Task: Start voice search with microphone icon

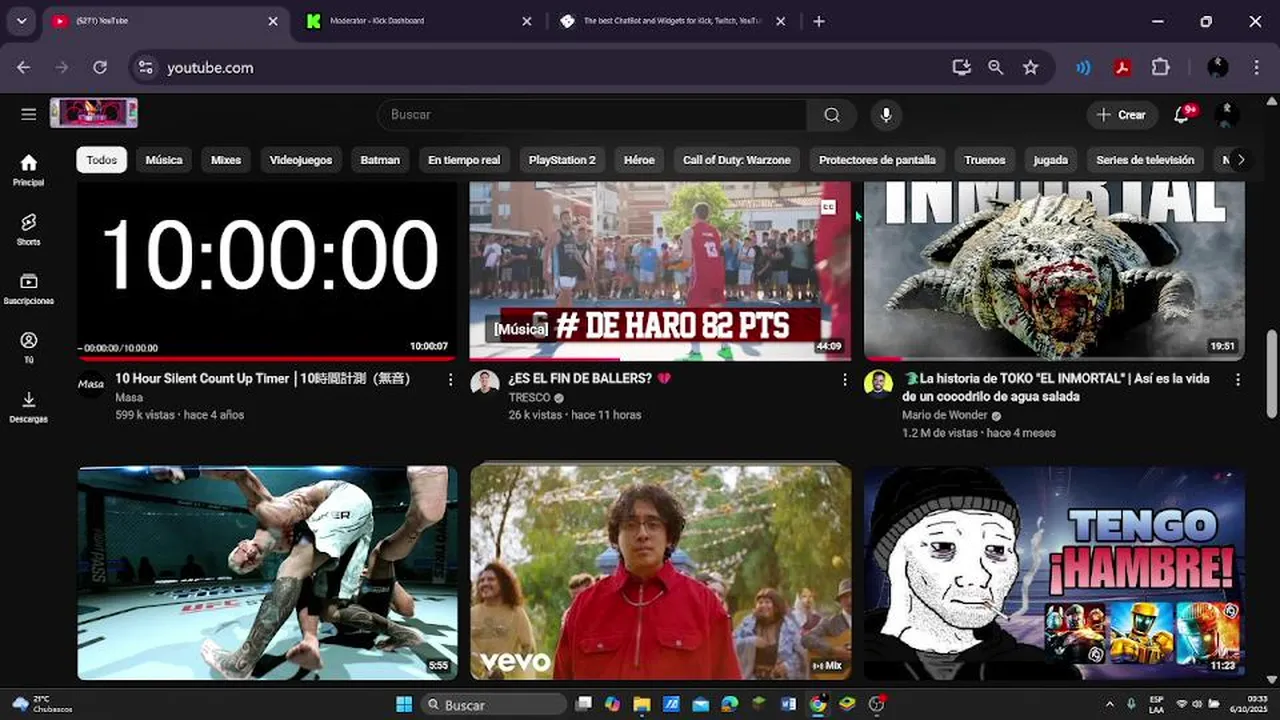Action: pos(885,115)
